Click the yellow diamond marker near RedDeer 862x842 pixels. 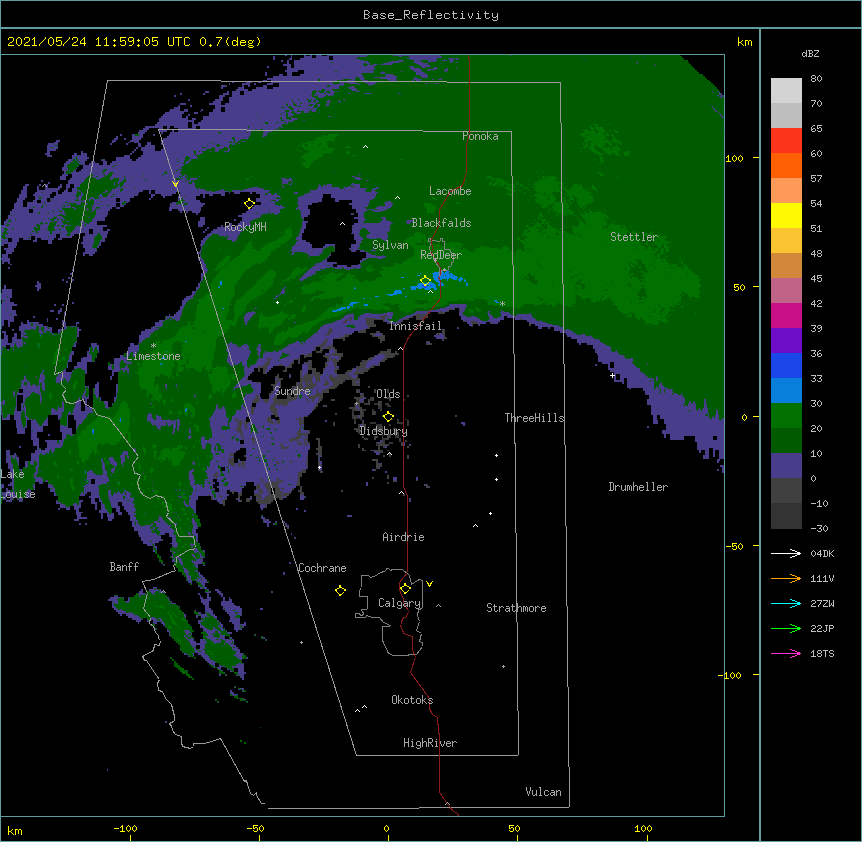[426, 281]
